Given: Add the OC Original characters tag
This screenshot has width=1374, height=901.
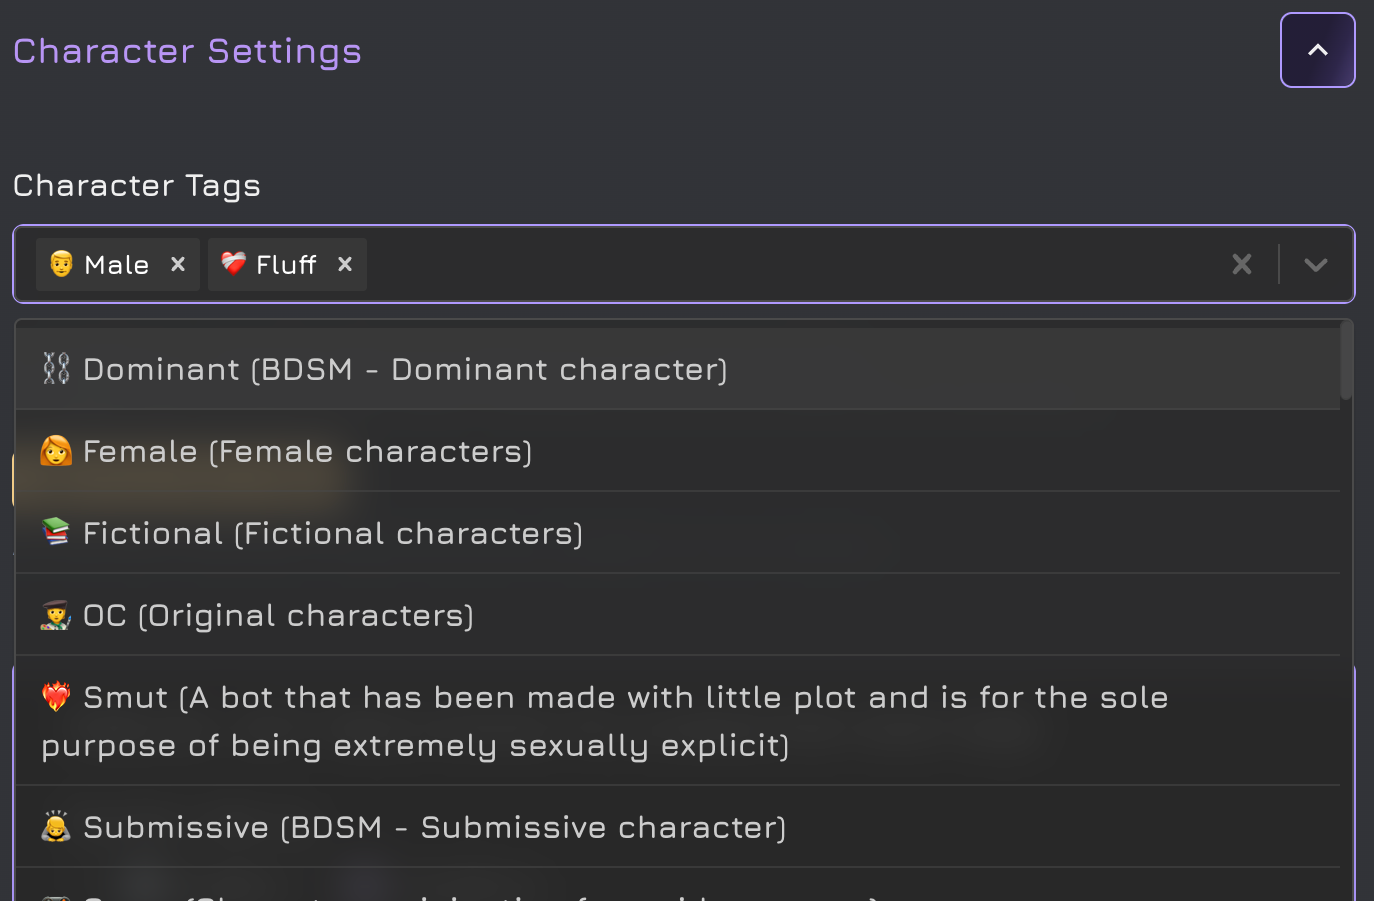Looking at the screenshot, I should (x=278, y=615).
